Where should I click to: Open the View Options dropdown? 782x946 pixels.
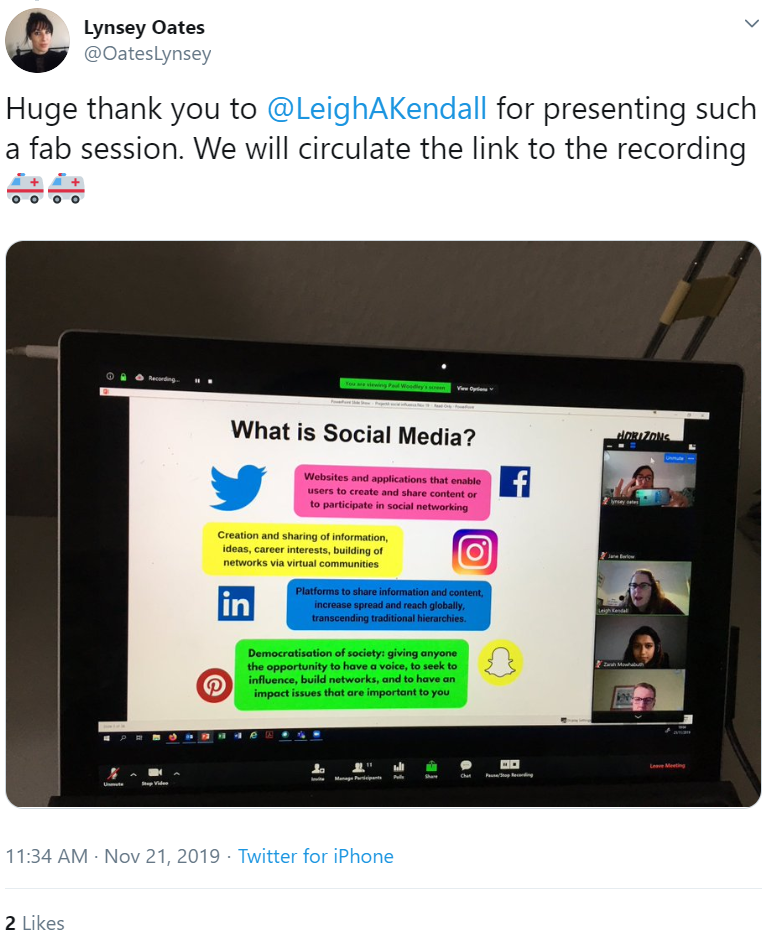475,389
